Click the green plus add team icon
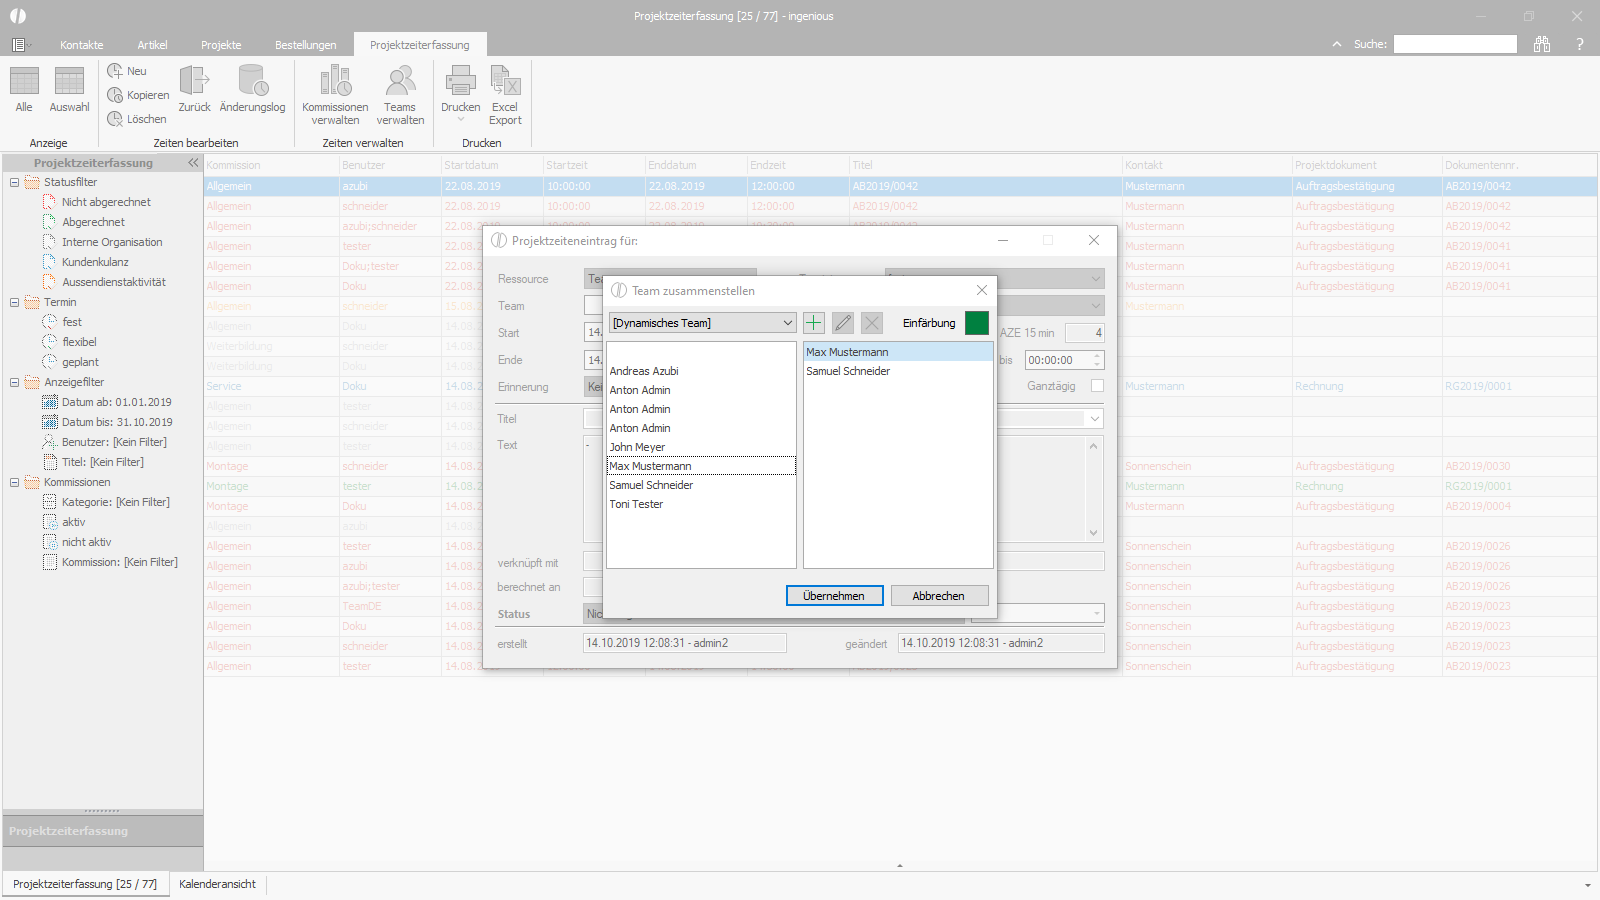The image size is (1600, 900). (814, 323)
